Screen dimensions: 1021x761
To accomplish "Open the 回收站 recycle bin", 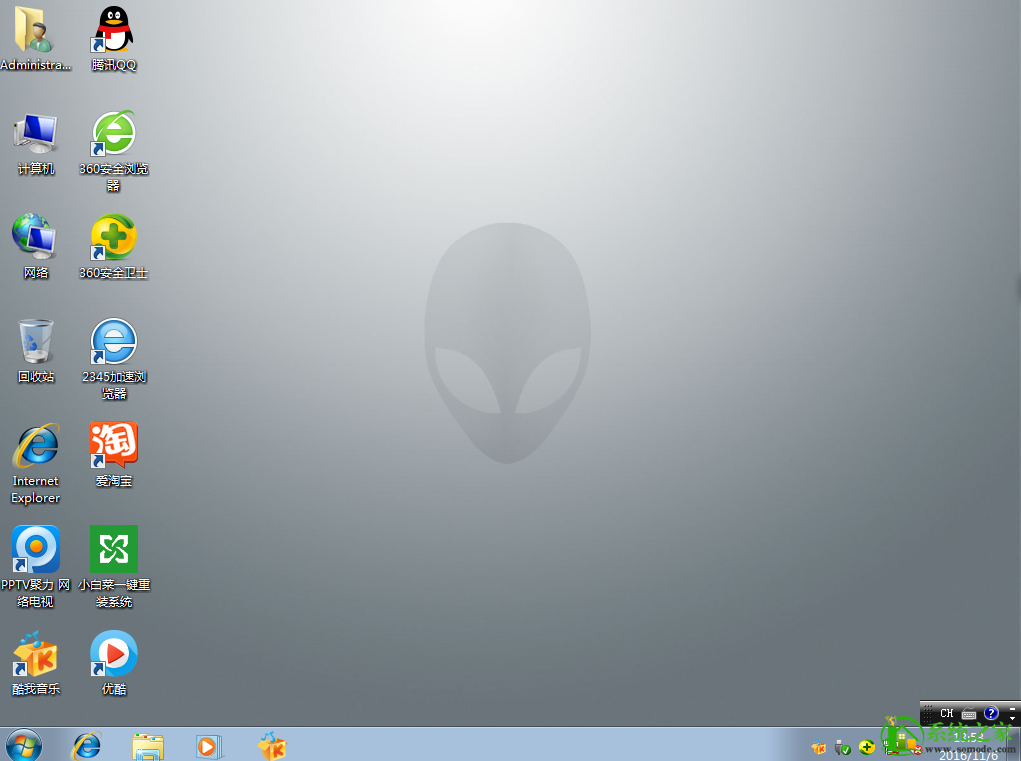I will [x=36, y=342].
